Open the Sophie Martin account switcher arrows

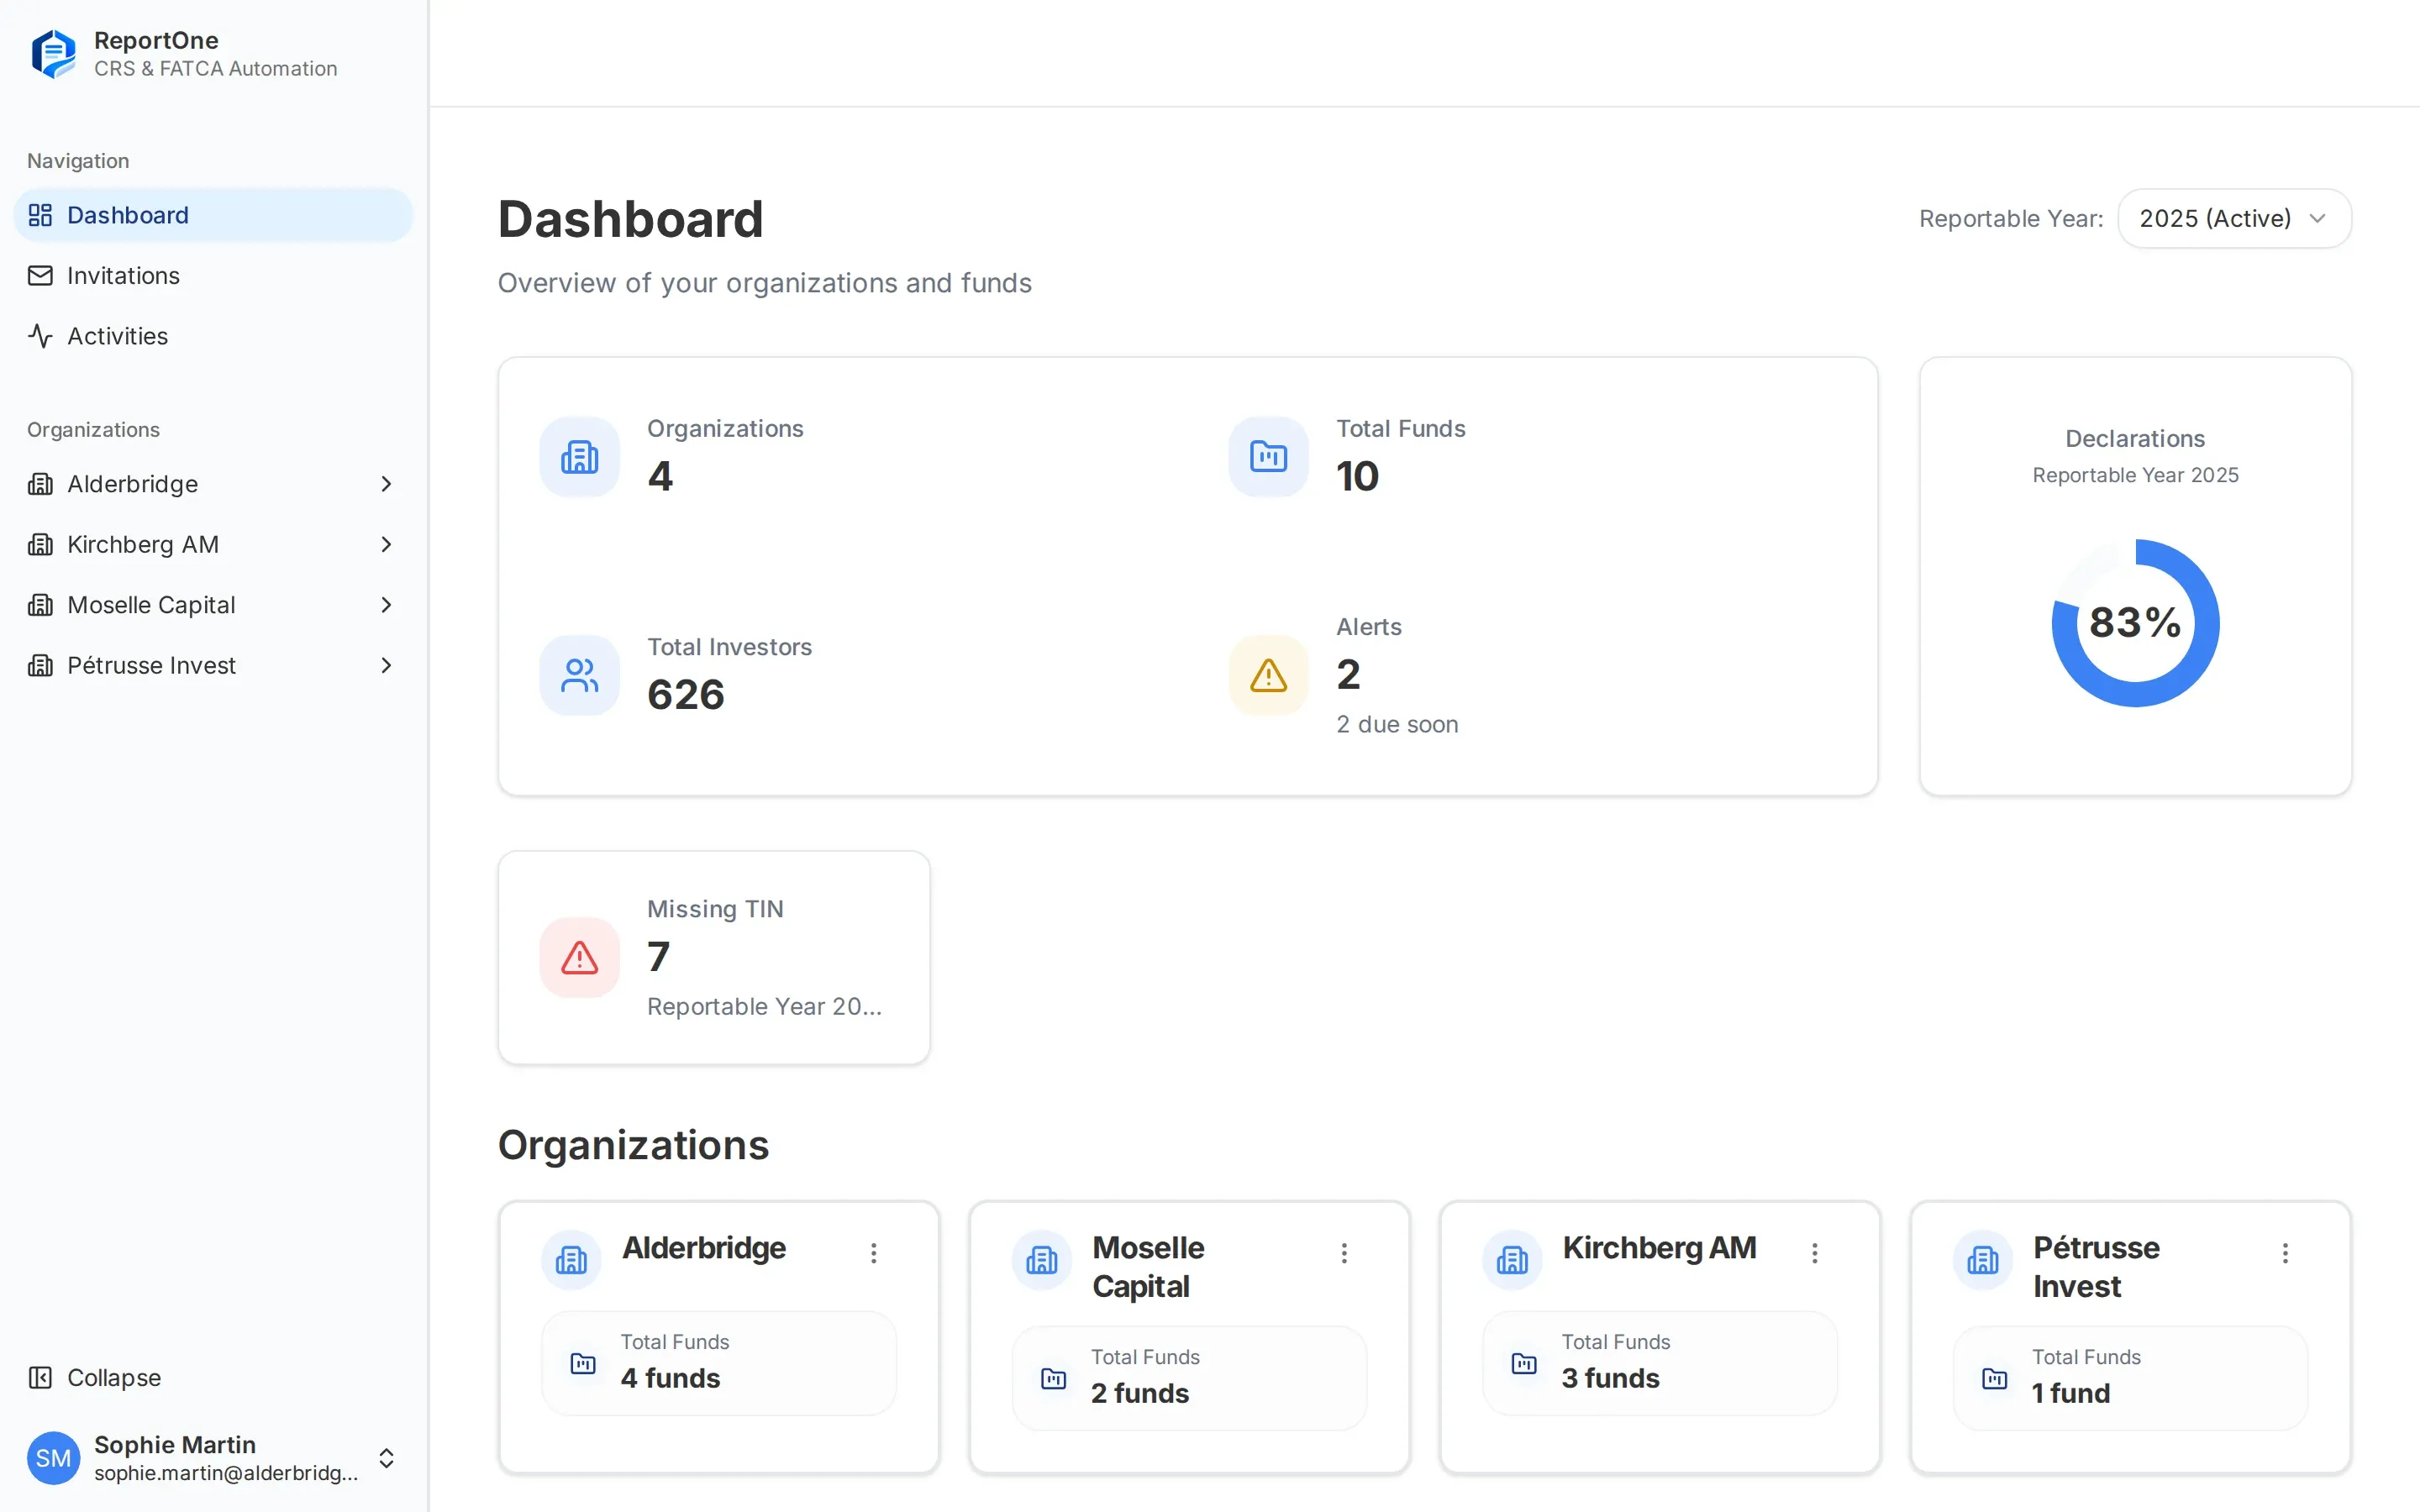tap(386, 1458)
